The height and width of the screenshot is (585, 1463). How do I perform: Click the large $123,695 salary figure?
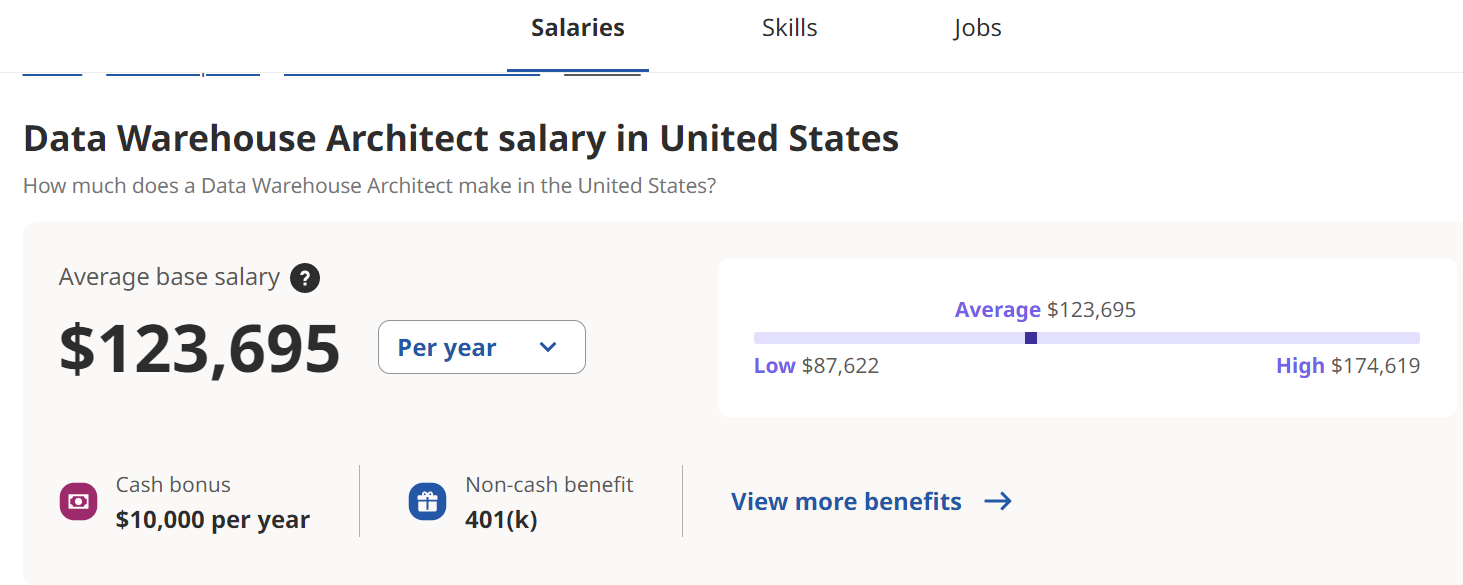200,348
